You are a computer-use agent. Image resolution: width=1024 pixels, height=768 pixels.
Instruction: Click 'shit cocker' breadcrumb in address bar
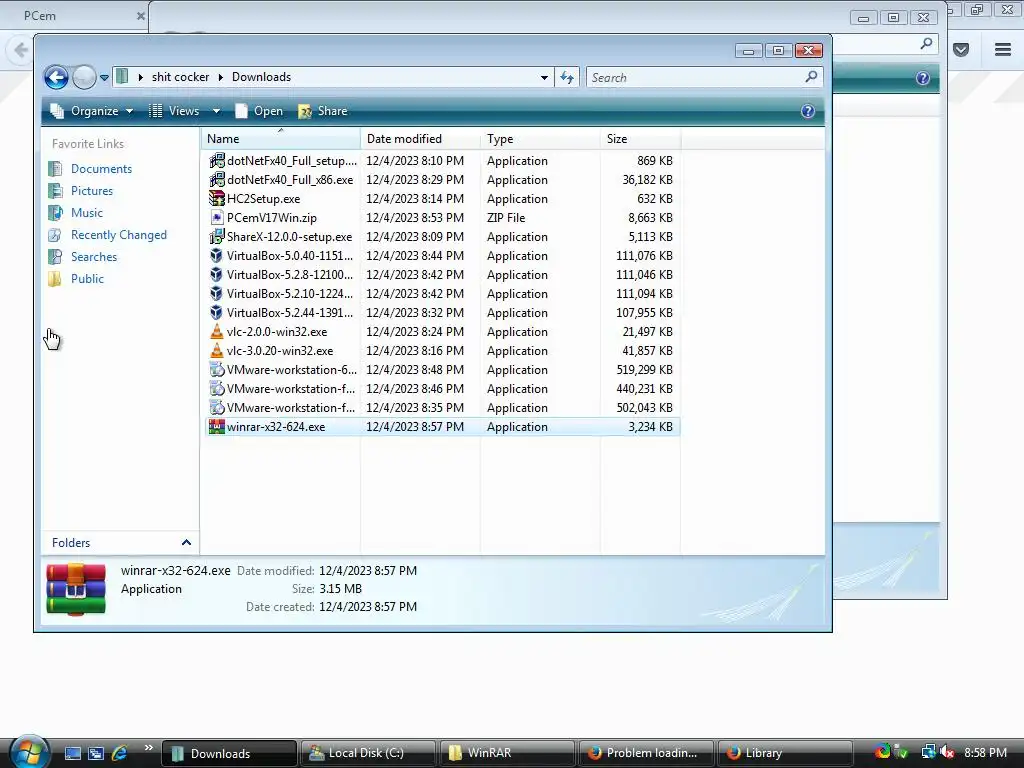180,77
